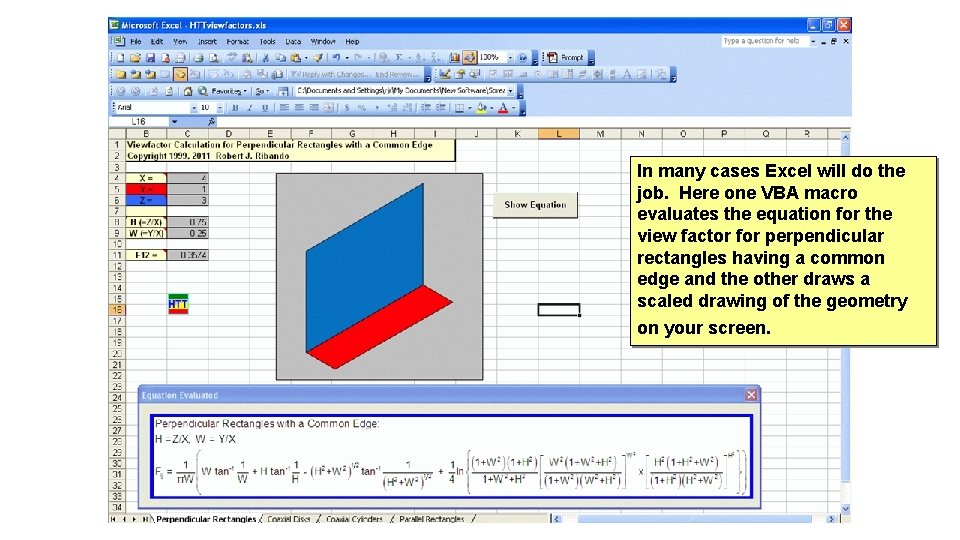Image resolution: width=960 pixels, height=540 pixels.
Task: Sort descending with Z-A icon
Action: pos(434,58)
